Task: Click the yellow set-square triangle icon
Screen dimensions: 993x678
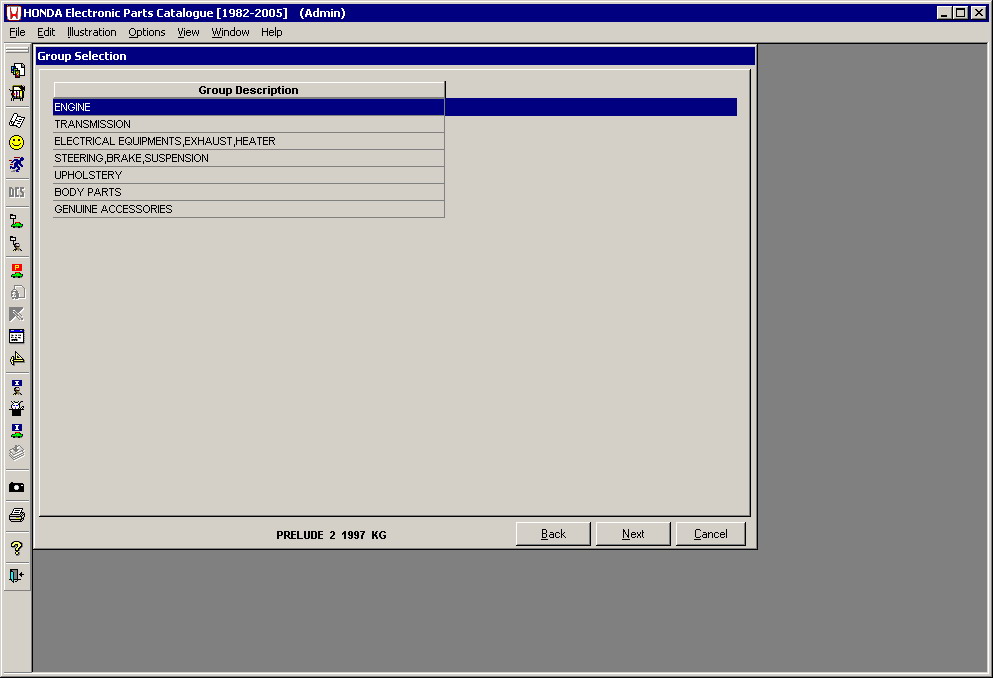Action: pos(17,359)
